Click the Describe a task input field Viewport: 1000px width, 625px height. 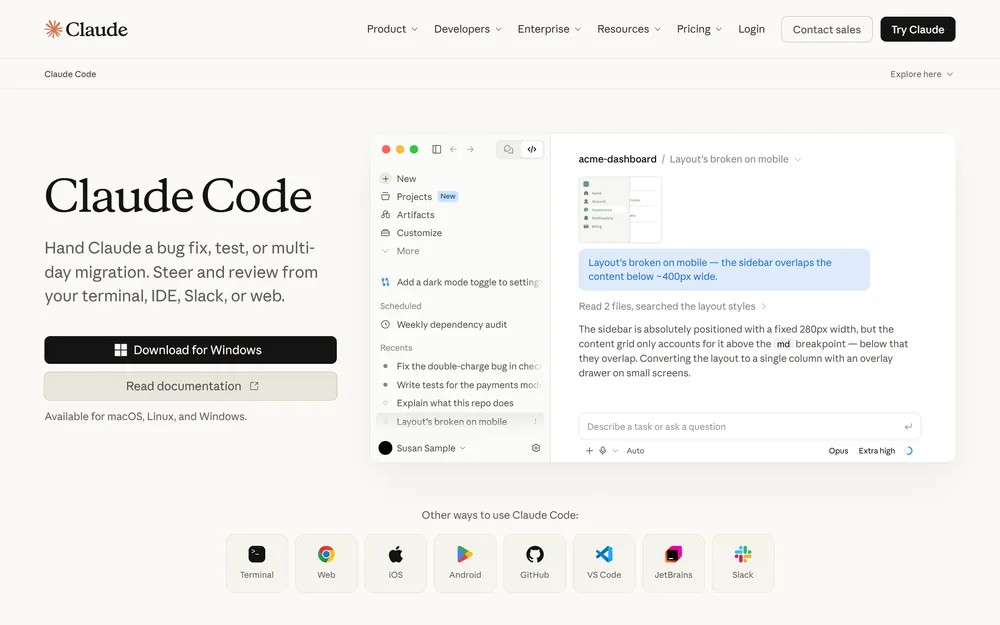[x=749, y=427]
